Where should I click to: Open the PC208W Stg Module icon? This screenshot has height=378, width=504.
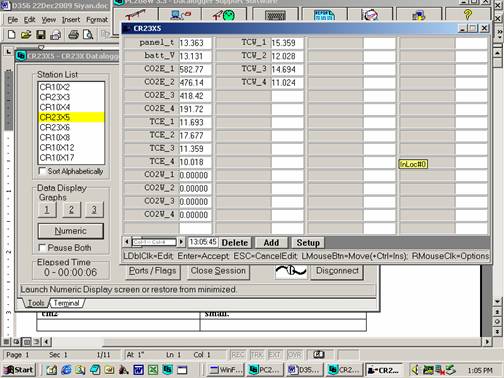[x=418, y=14]
